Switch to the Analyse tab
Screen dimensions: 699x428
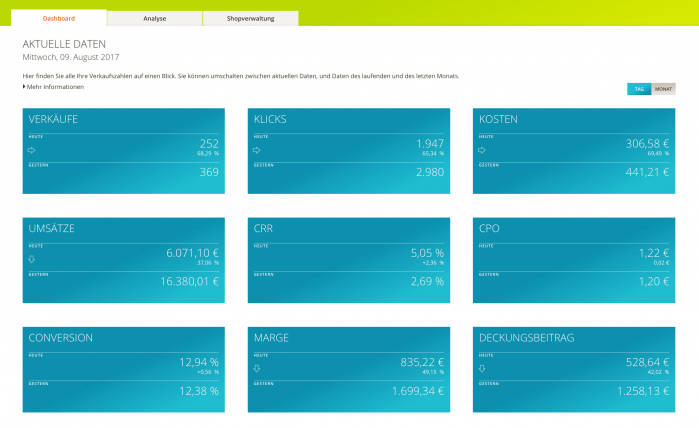point(154,18)
